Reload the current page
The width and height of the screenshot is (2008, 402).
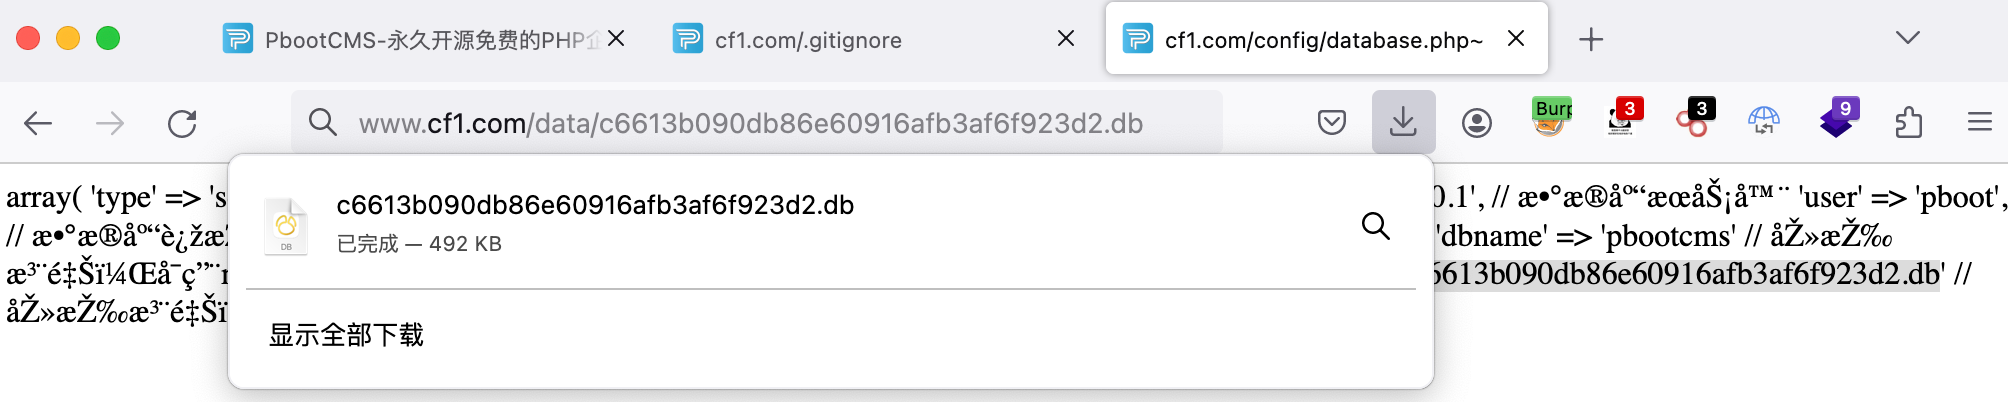click(182, 123)
